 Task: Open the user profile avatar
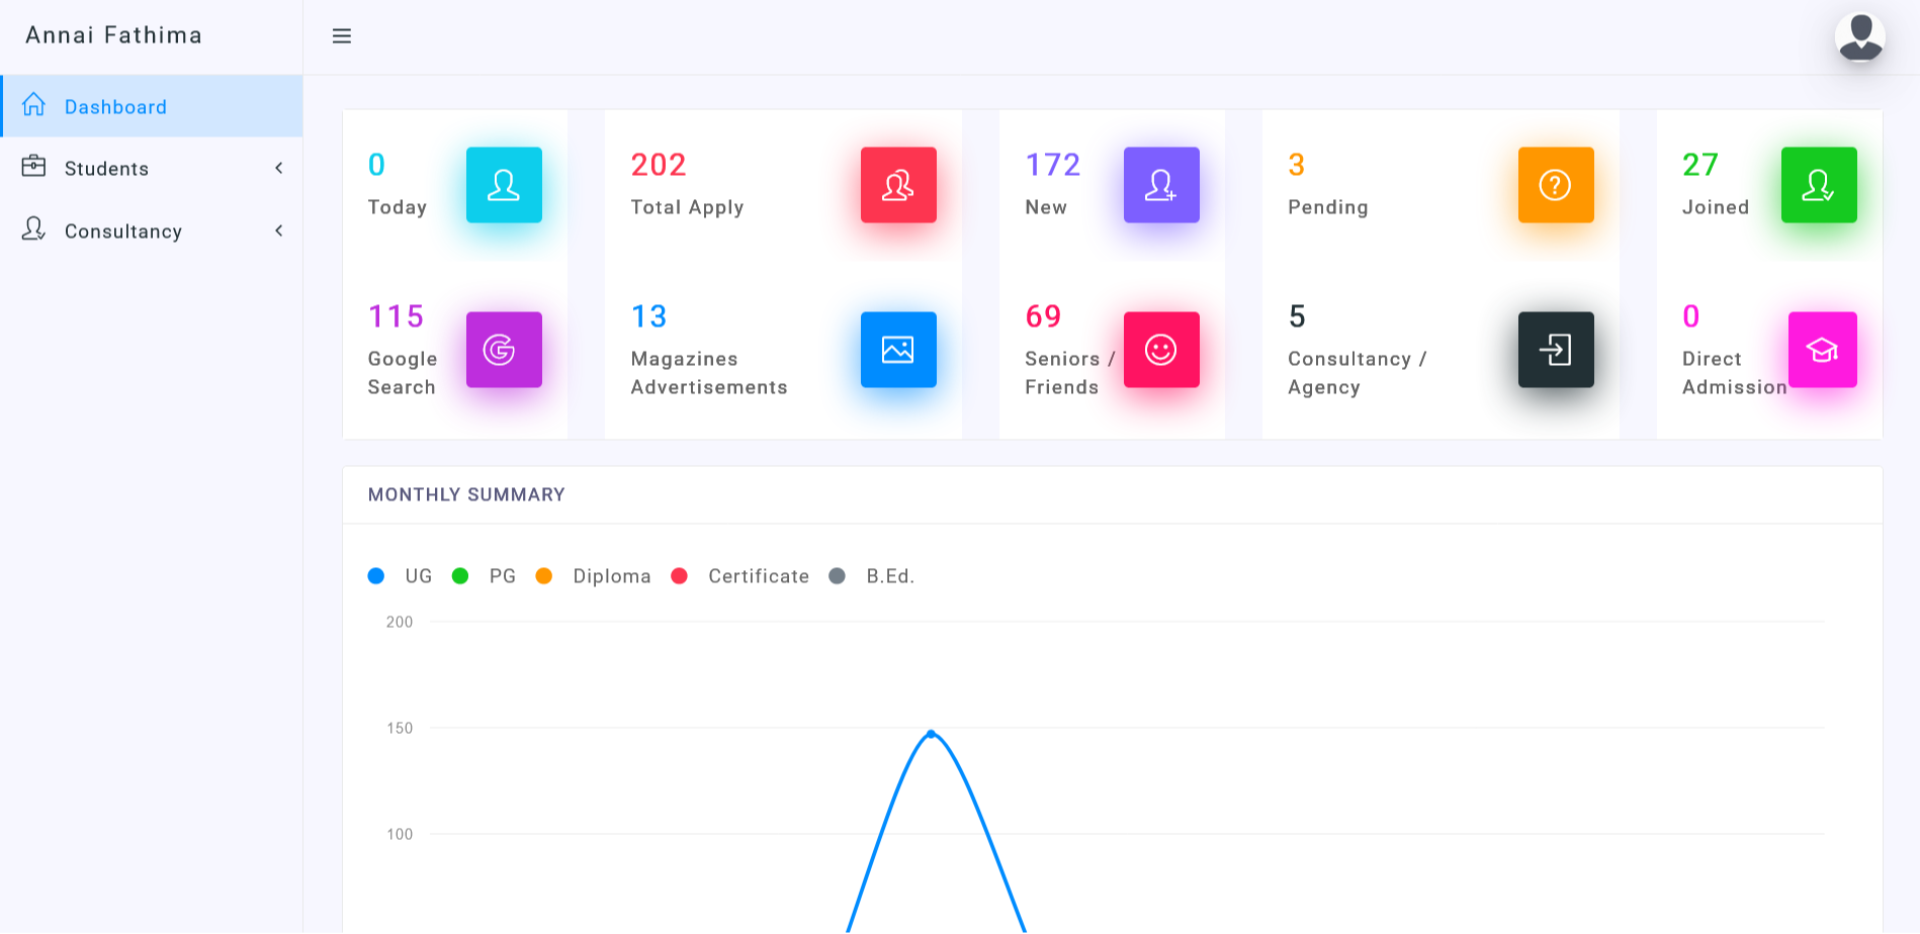tap(1859, 38)
